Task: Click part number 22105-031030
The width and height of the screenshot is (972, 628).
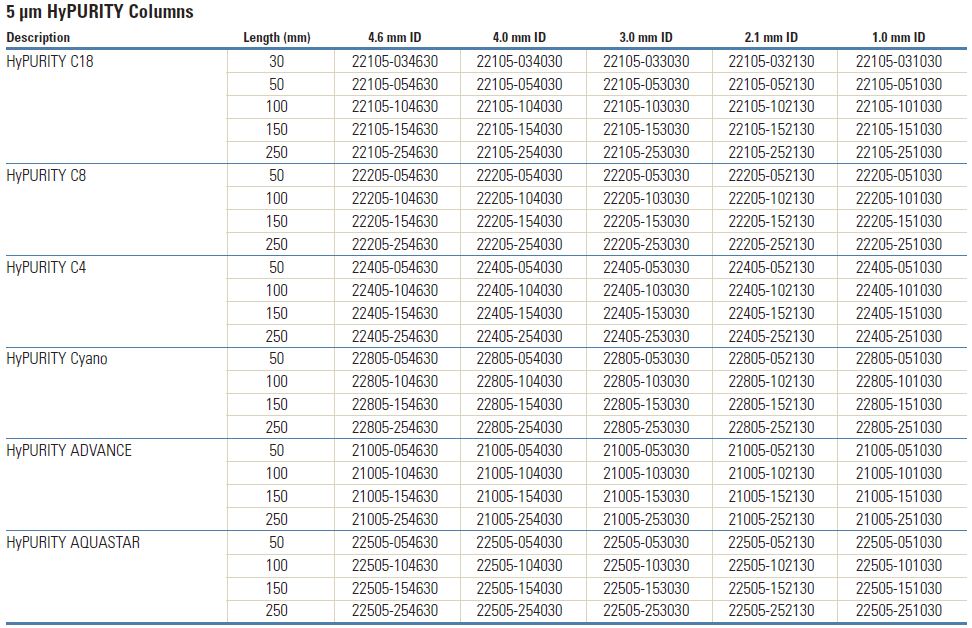Action: click(899, 61)
